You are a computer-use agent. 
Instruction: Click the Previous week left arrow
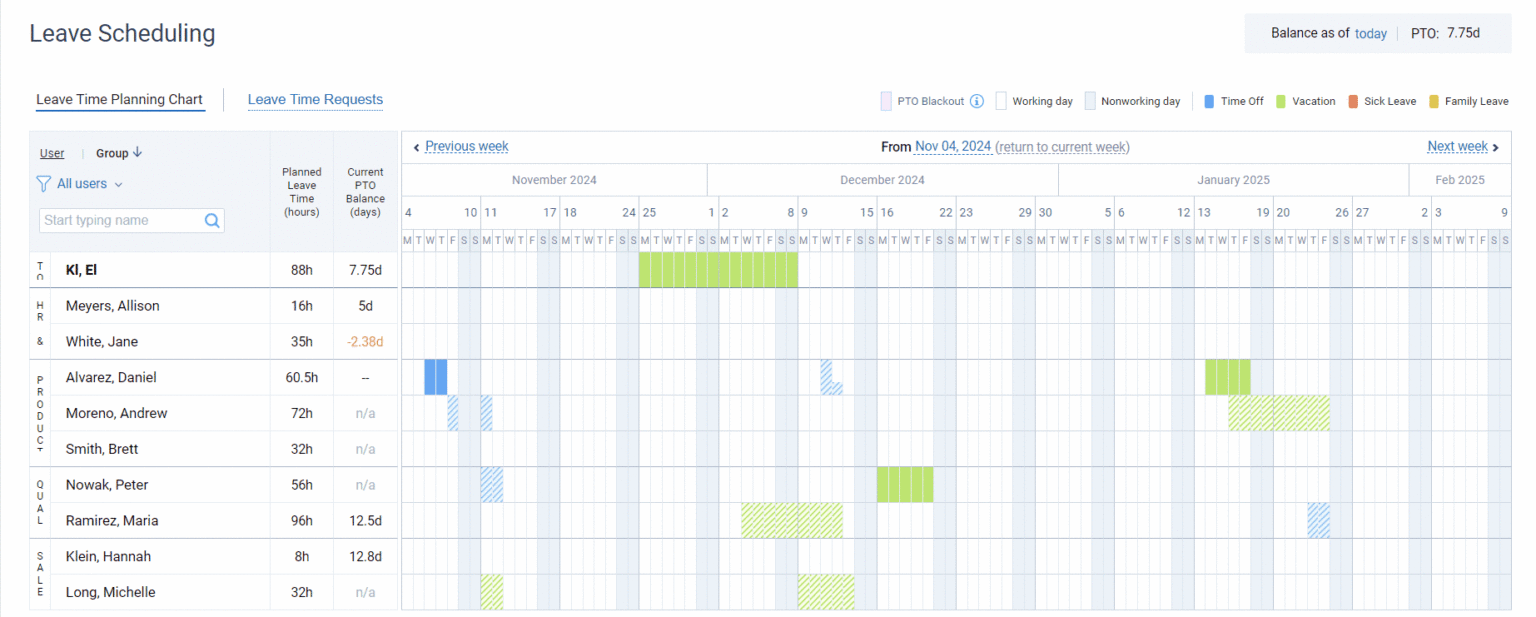pyautogui.click(x=416, y=148)
